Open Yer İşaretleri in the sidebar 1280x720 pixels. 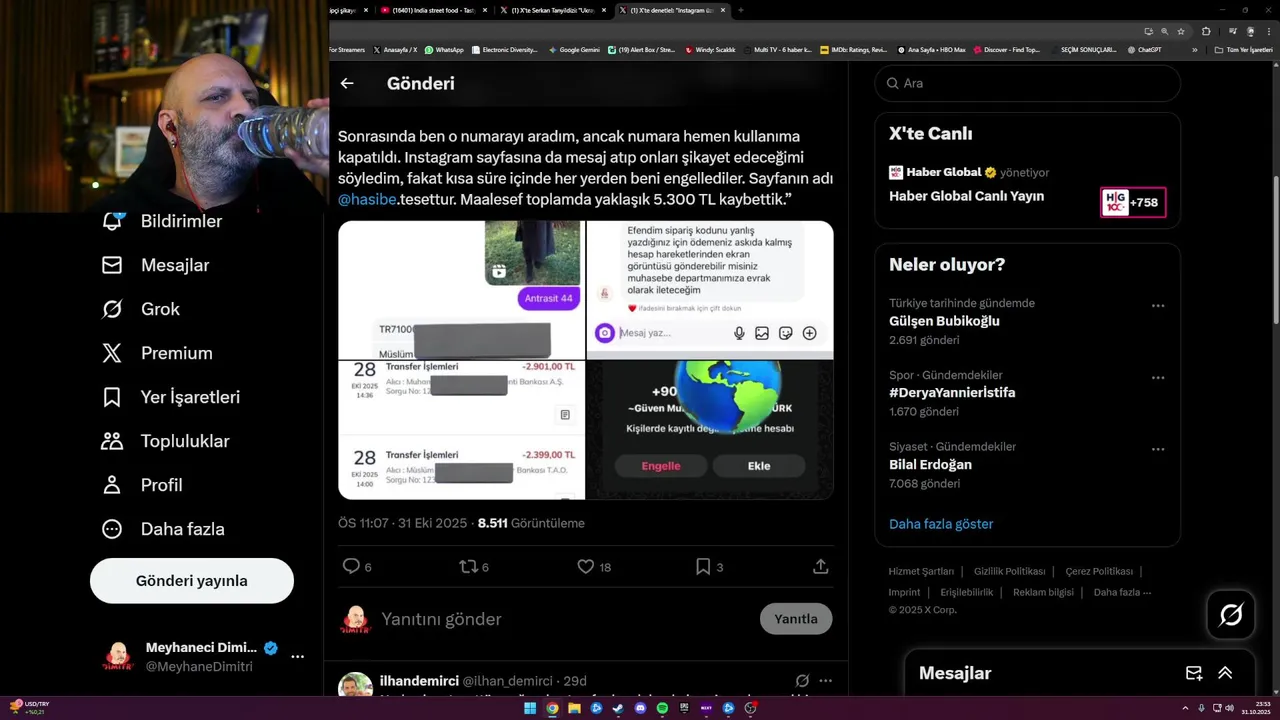click(x=172, y=397)
